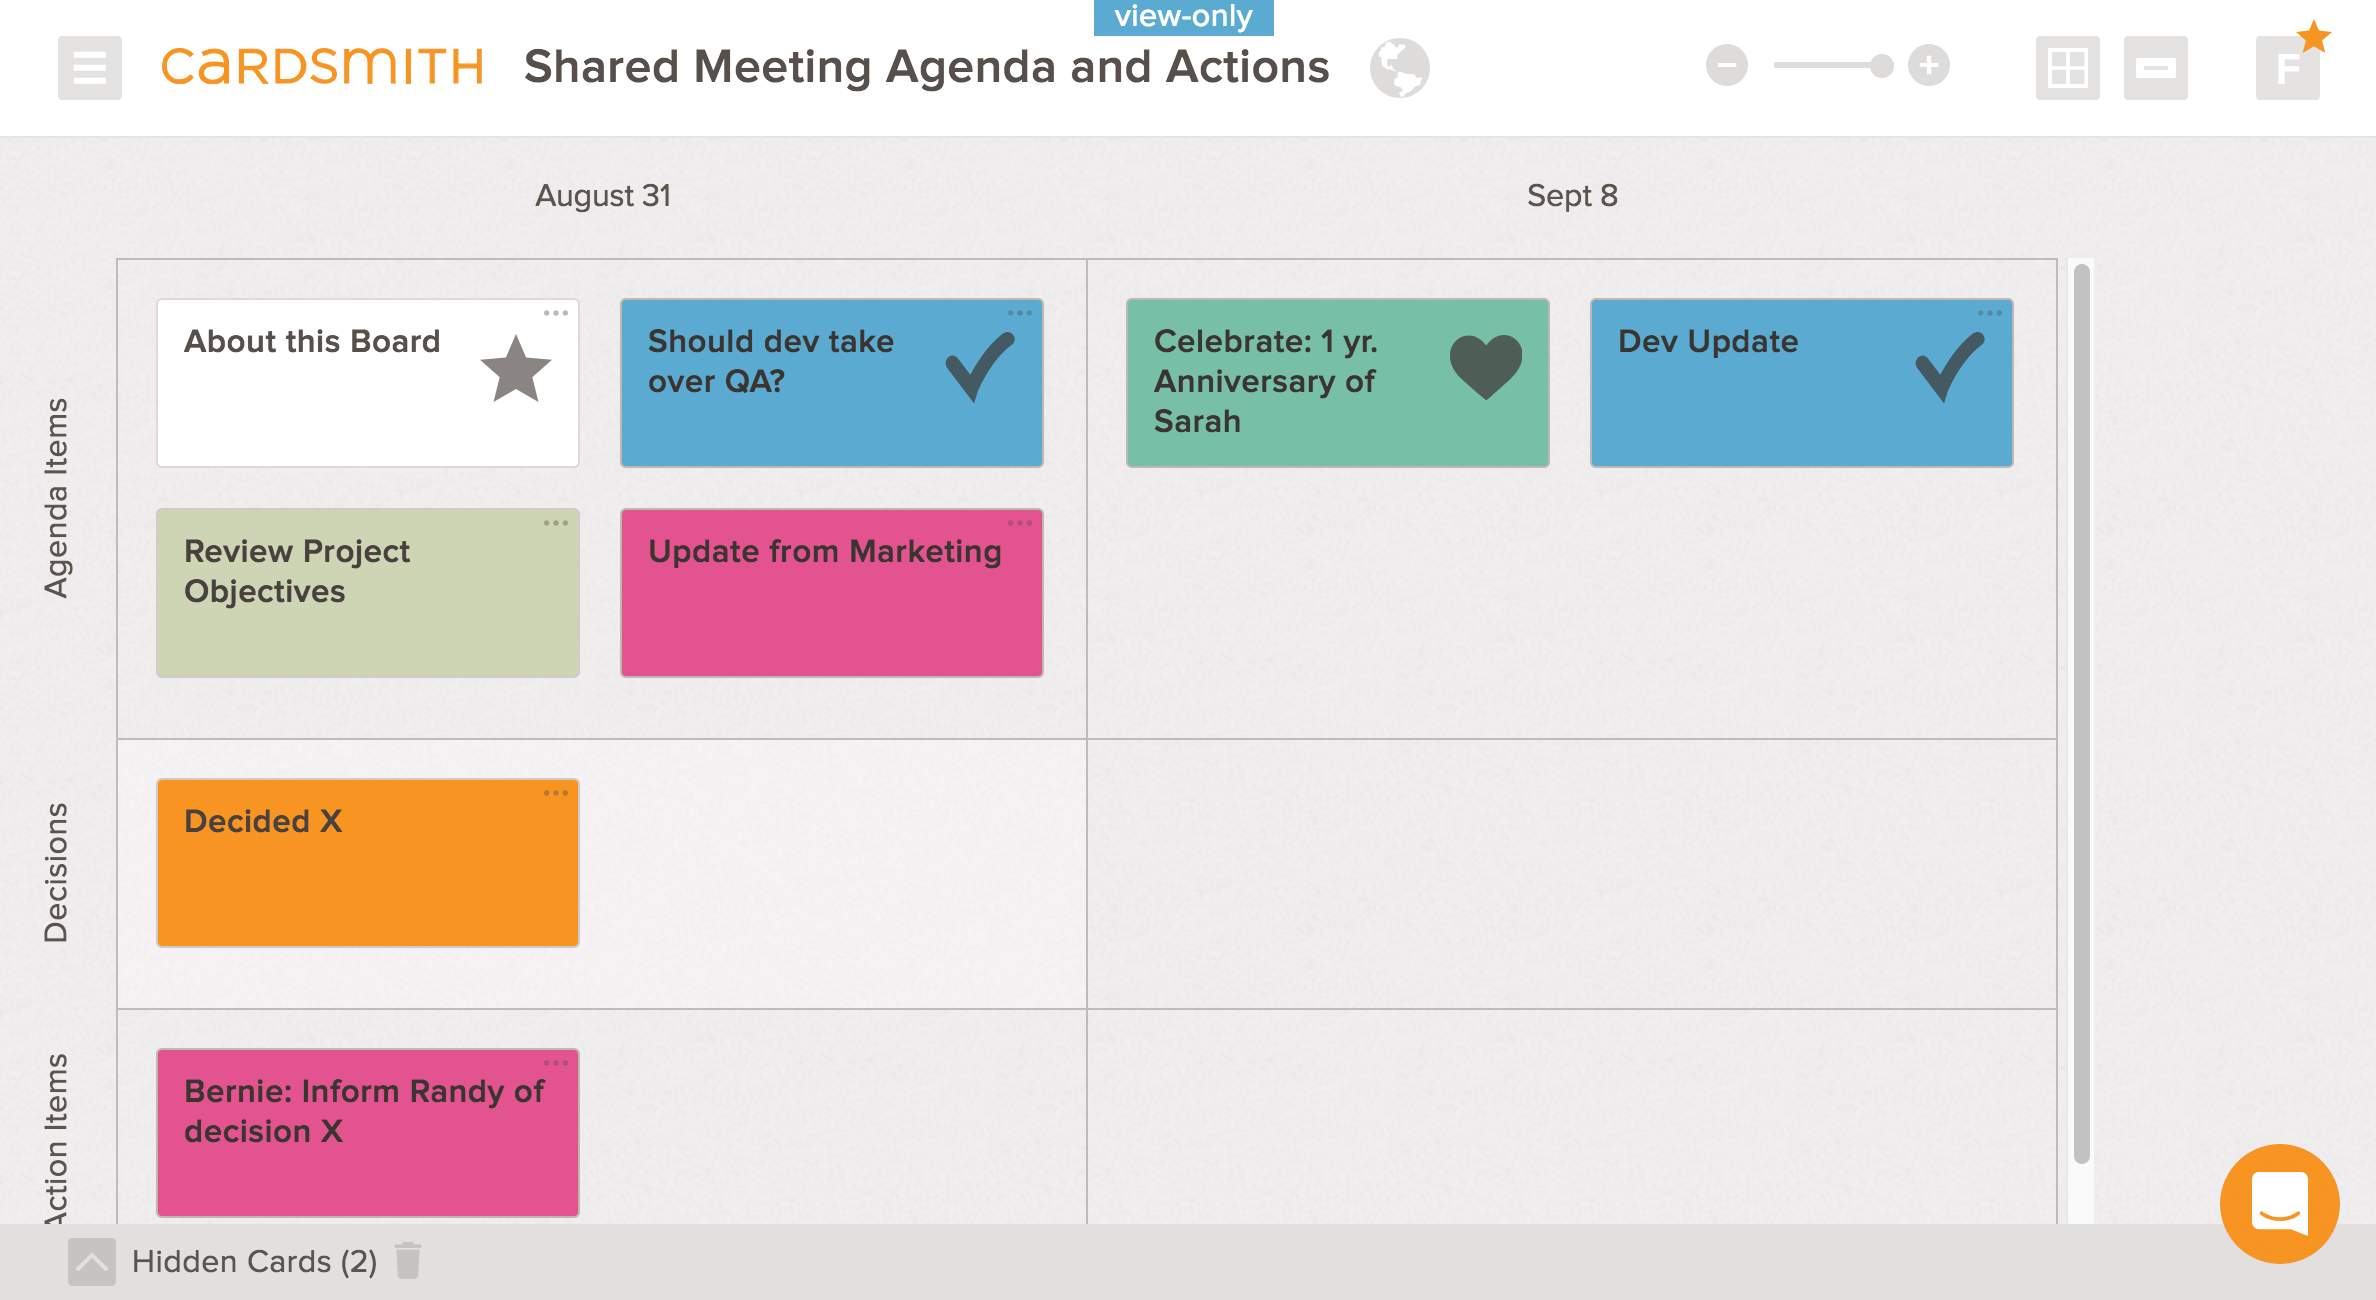Click the zoom in plus icon

tap(1931, 67)
